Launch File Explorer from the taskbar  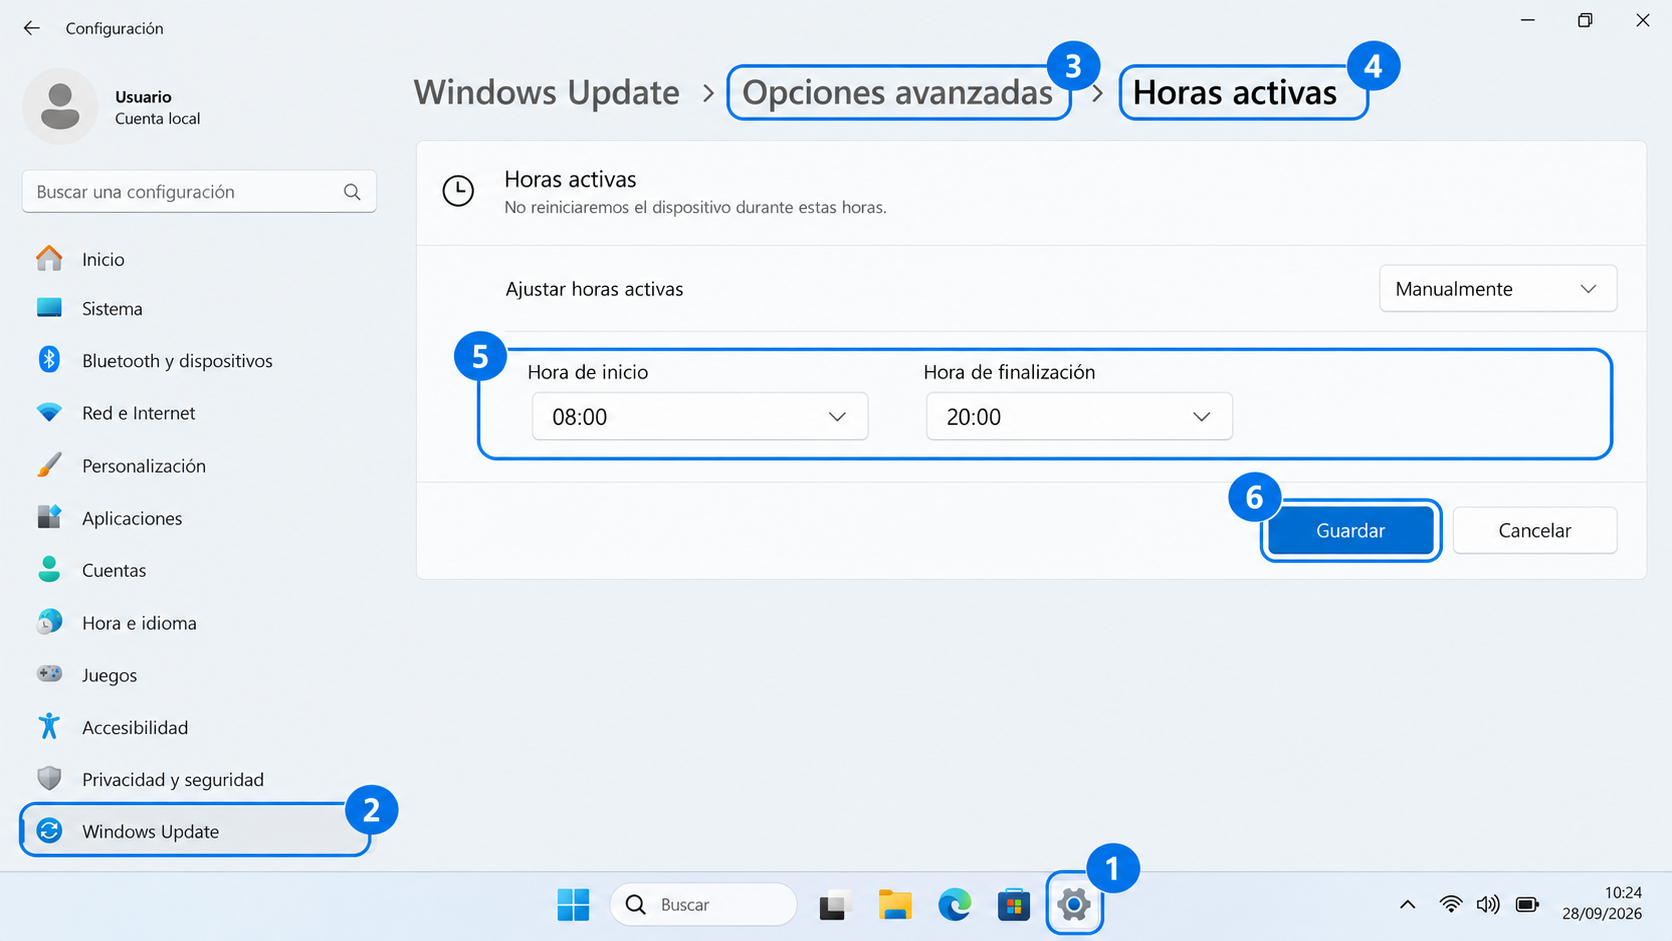pos(895,905)
